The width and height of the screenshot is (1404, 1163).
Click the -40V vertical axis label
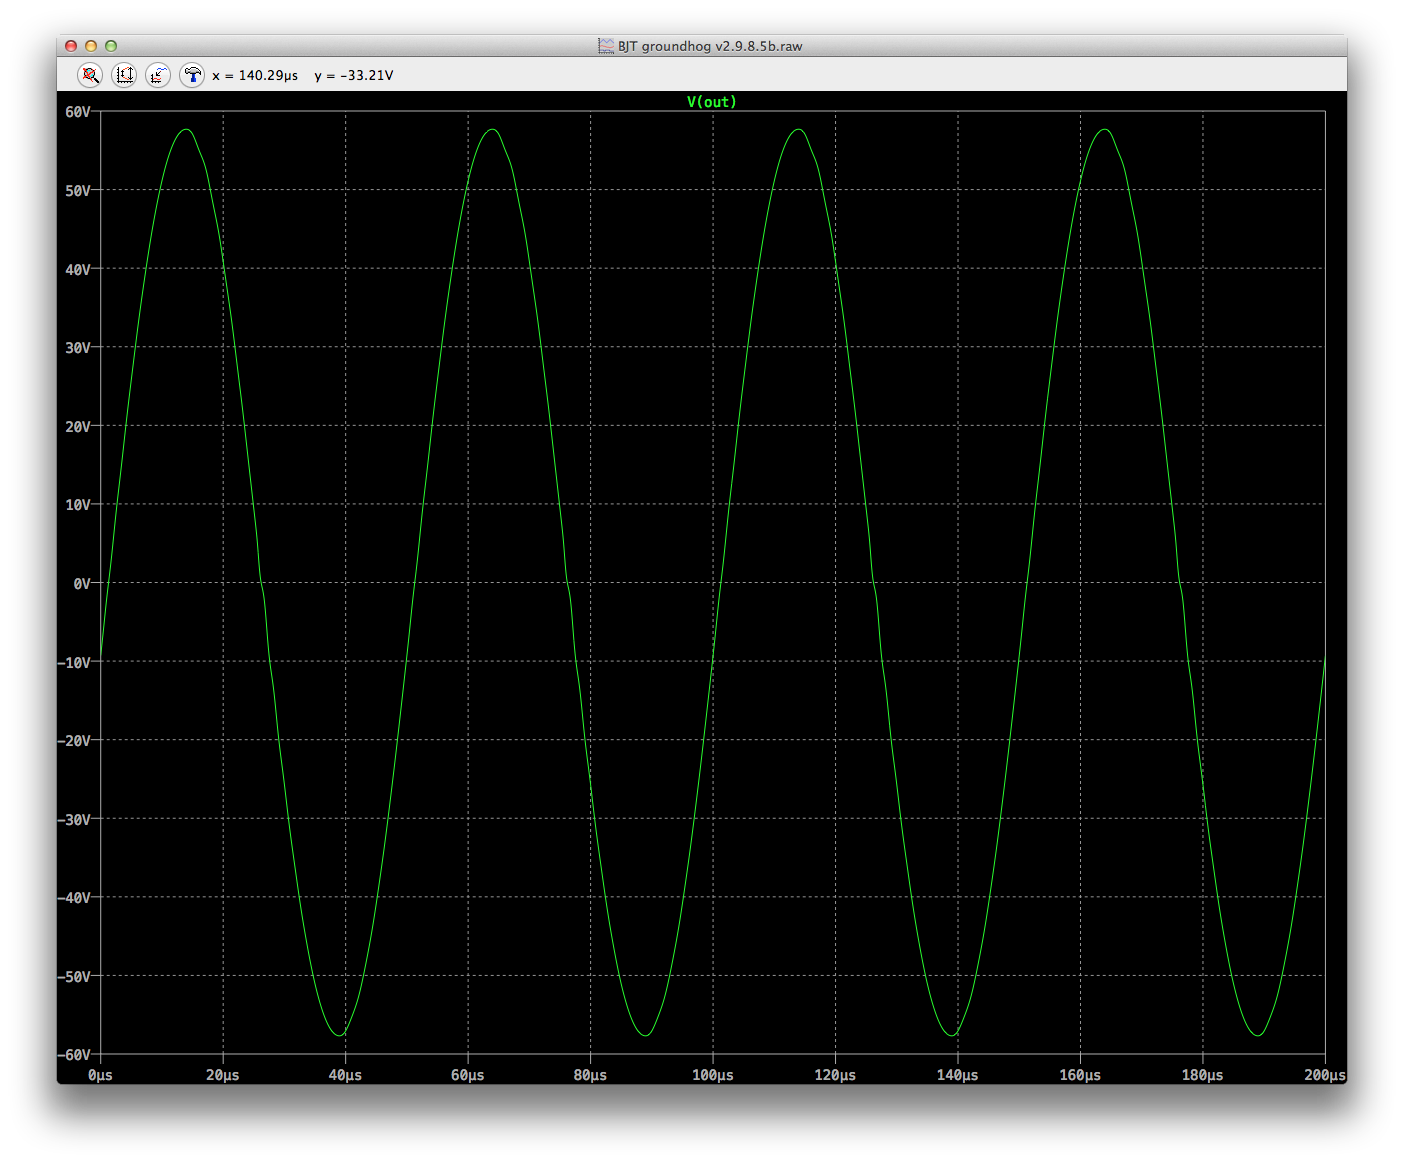click(75, 897)
